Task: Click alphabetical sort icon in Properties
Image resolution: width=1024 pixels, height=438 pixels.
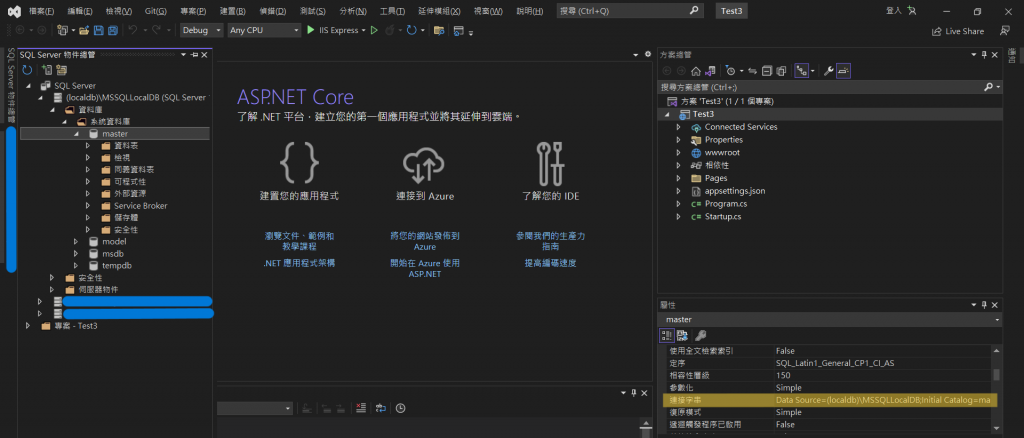Action: coord(682,336)
